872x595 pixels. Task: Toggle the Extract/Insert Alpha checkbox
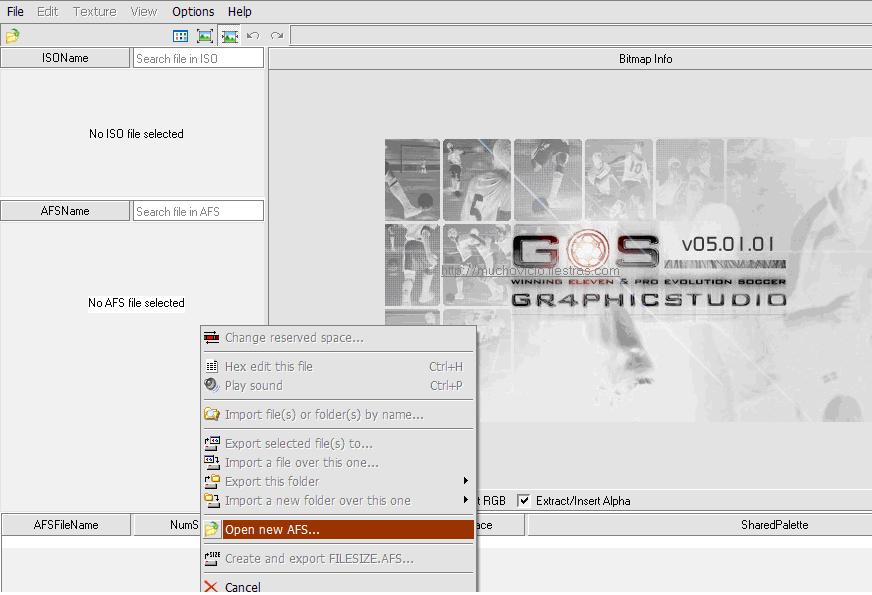pos(523,501)
